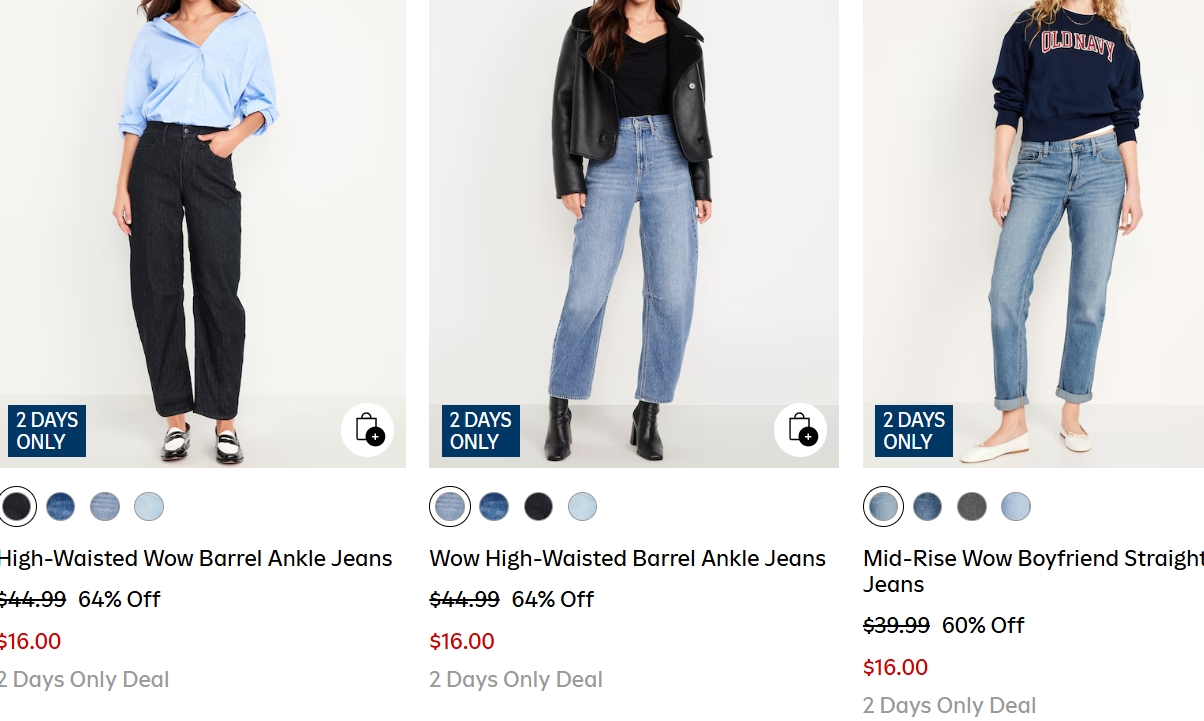Click add-to-bag icon on Wow High-Waisted jeans
The height and width of the screenshot is (721, 1204).
click(799, 430)
